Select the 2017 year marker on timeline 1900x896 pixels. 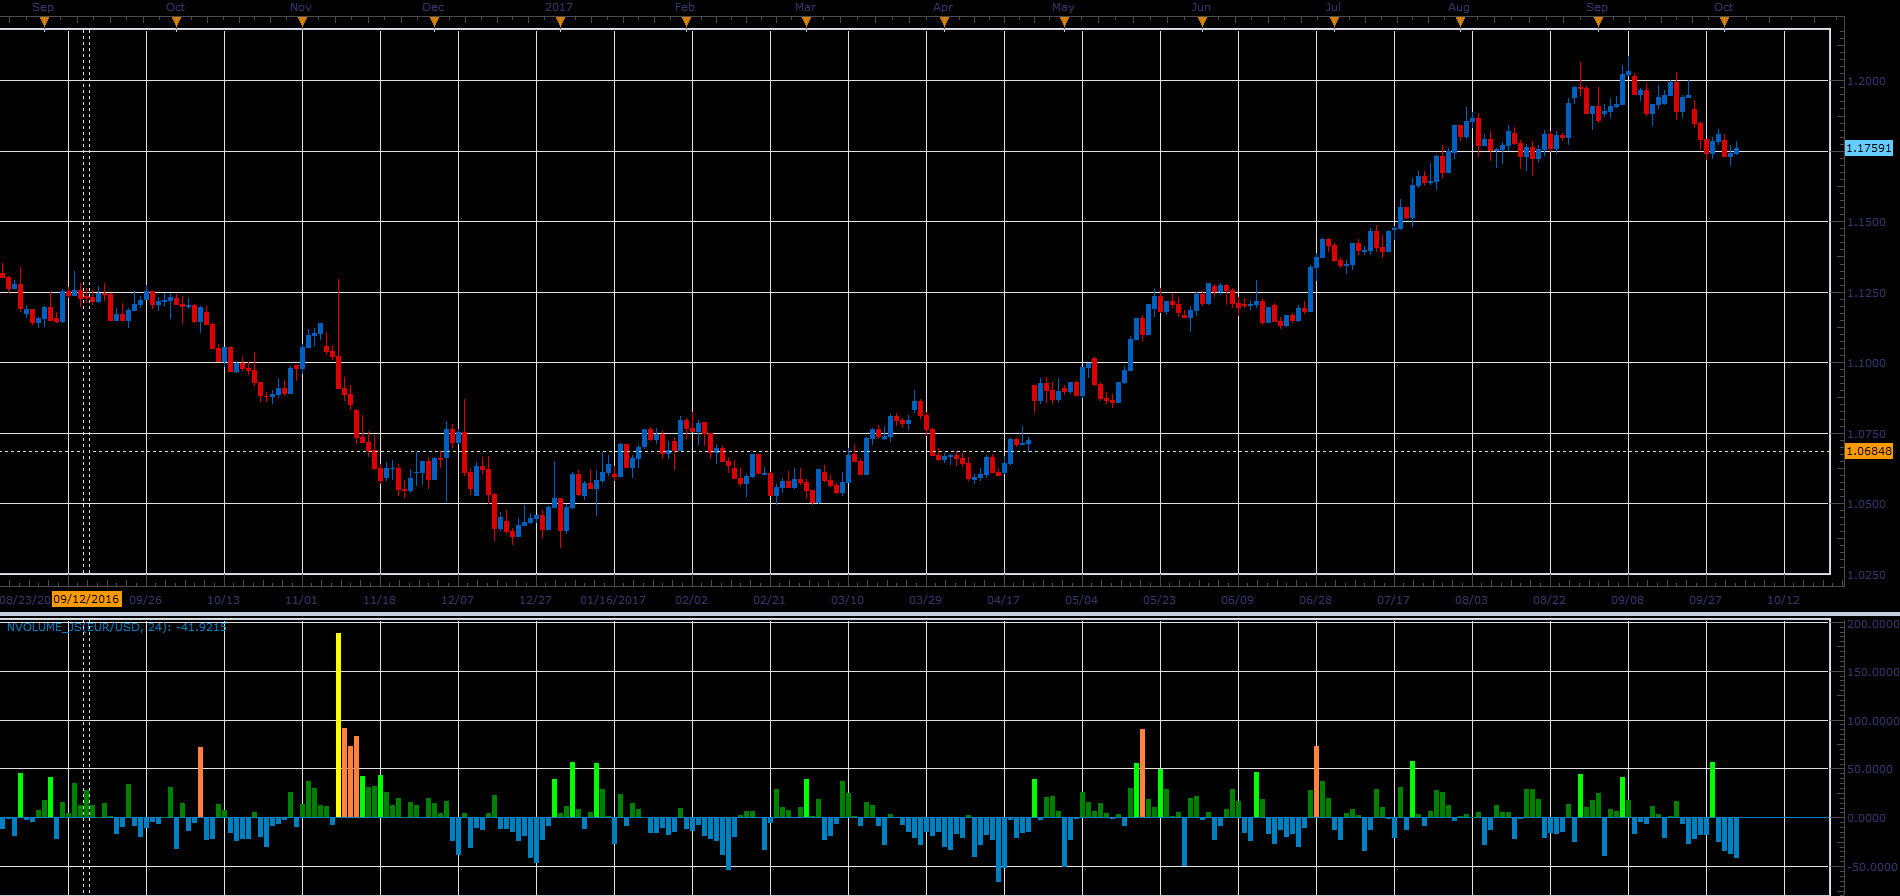tap(559, 7)
